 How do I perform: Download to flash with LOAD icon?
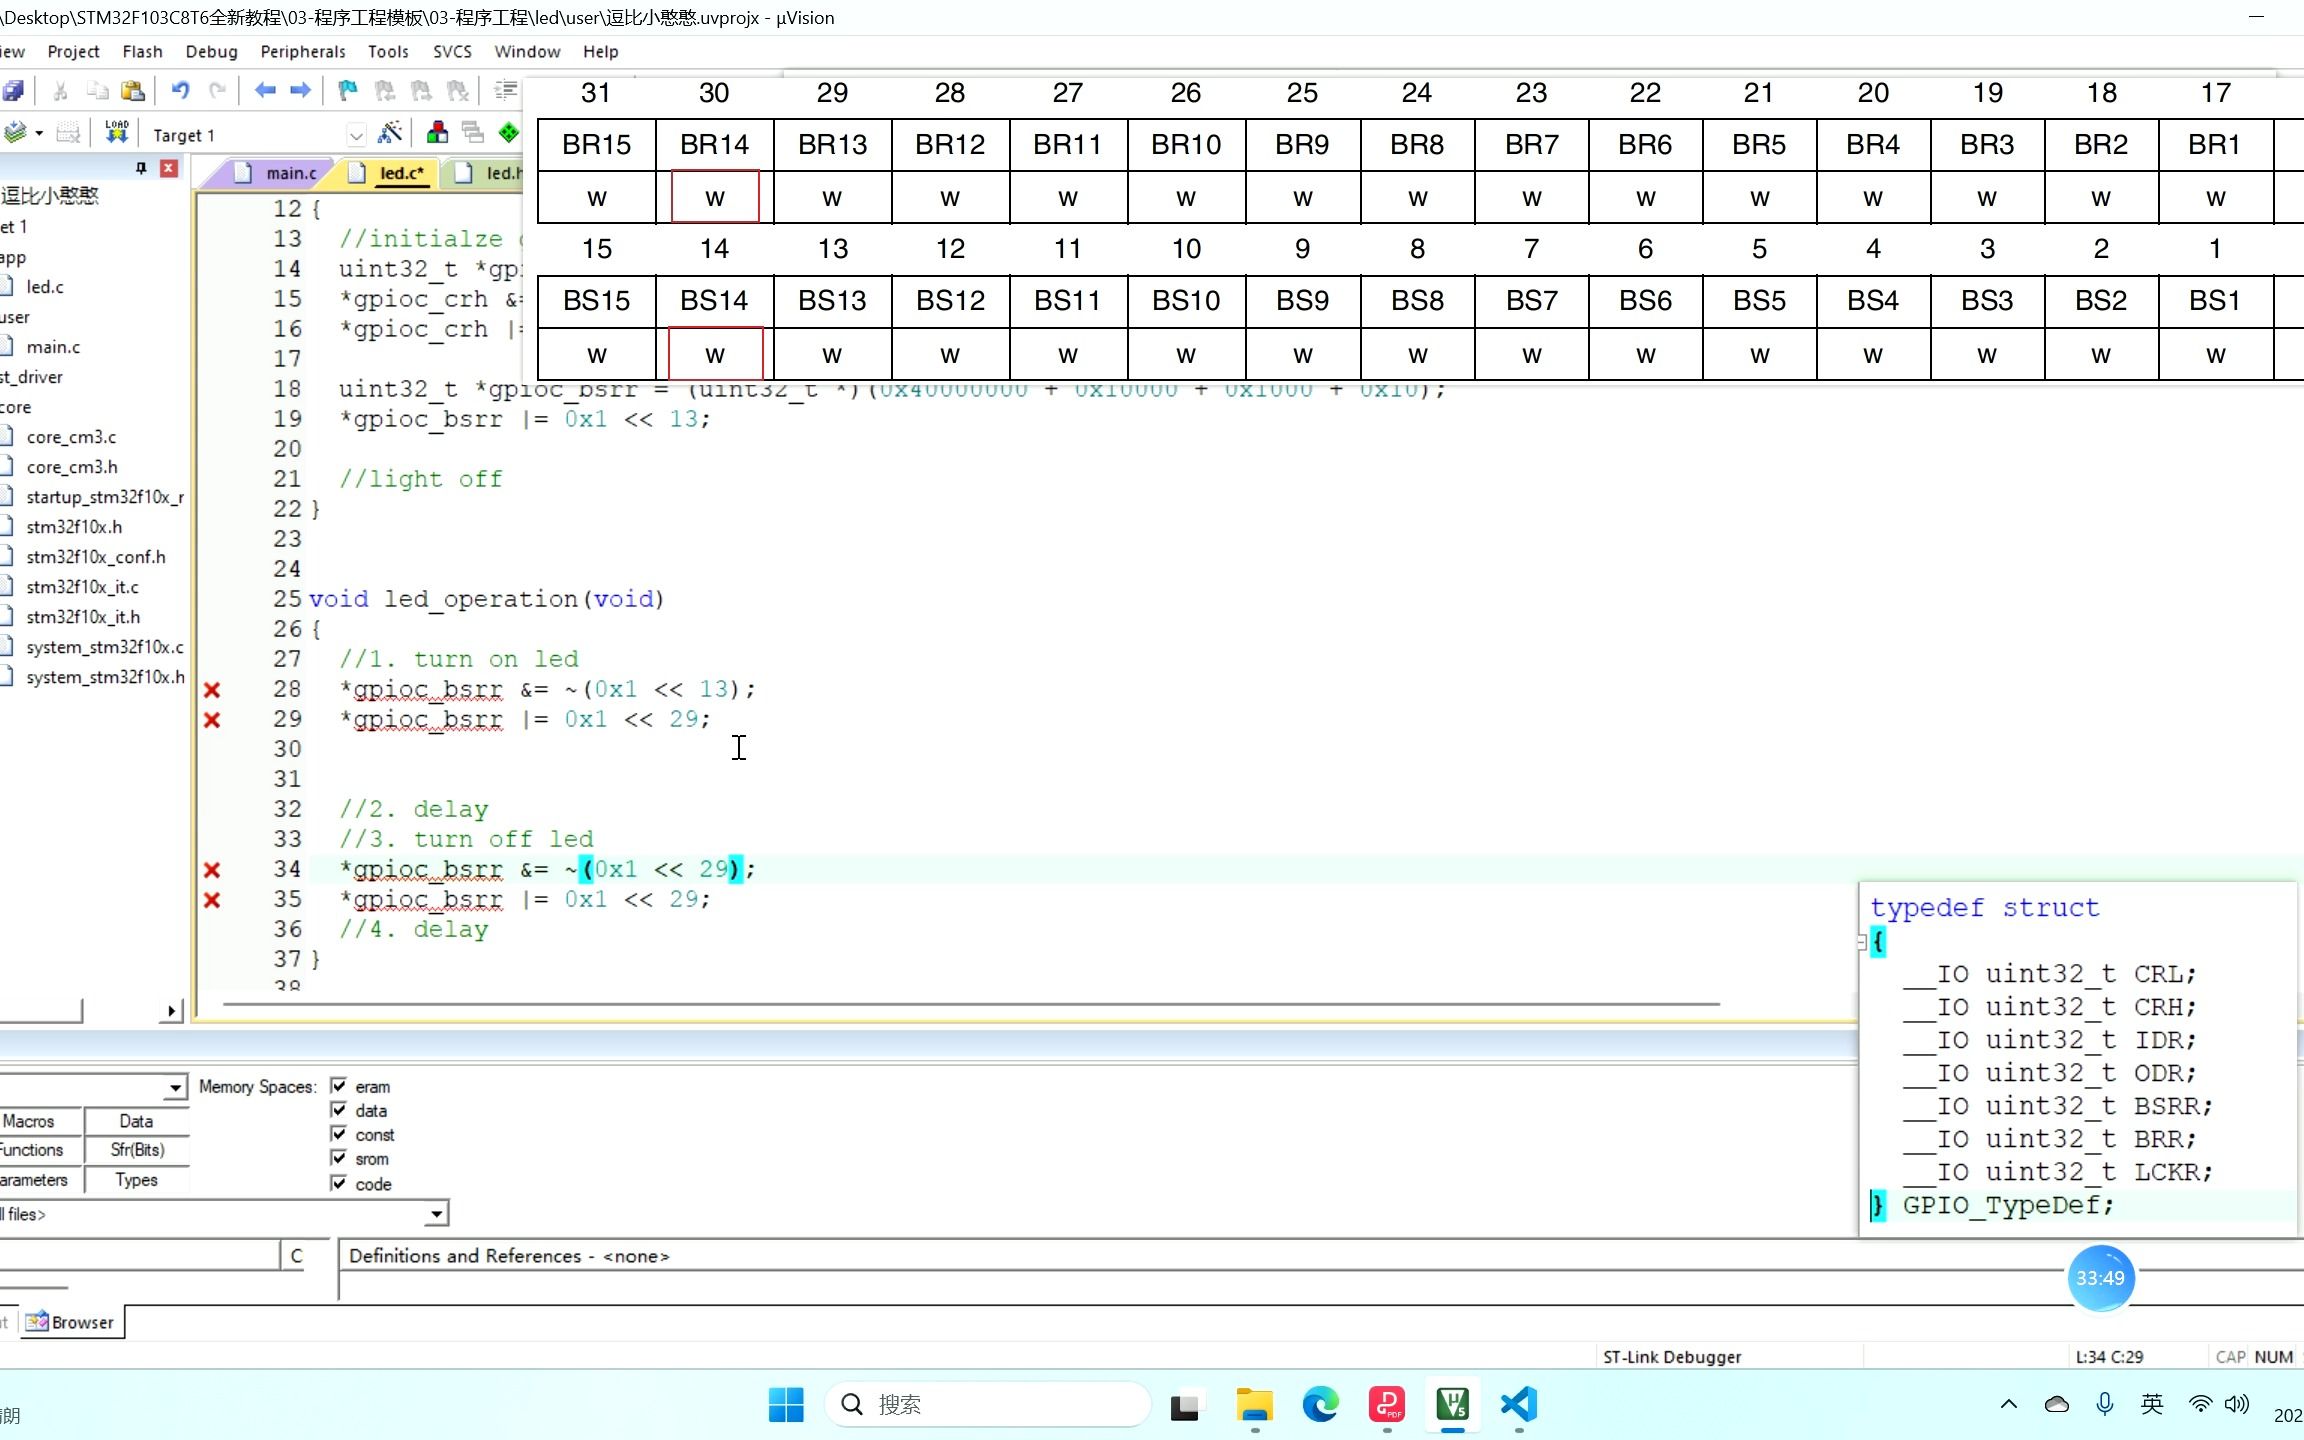117,132
